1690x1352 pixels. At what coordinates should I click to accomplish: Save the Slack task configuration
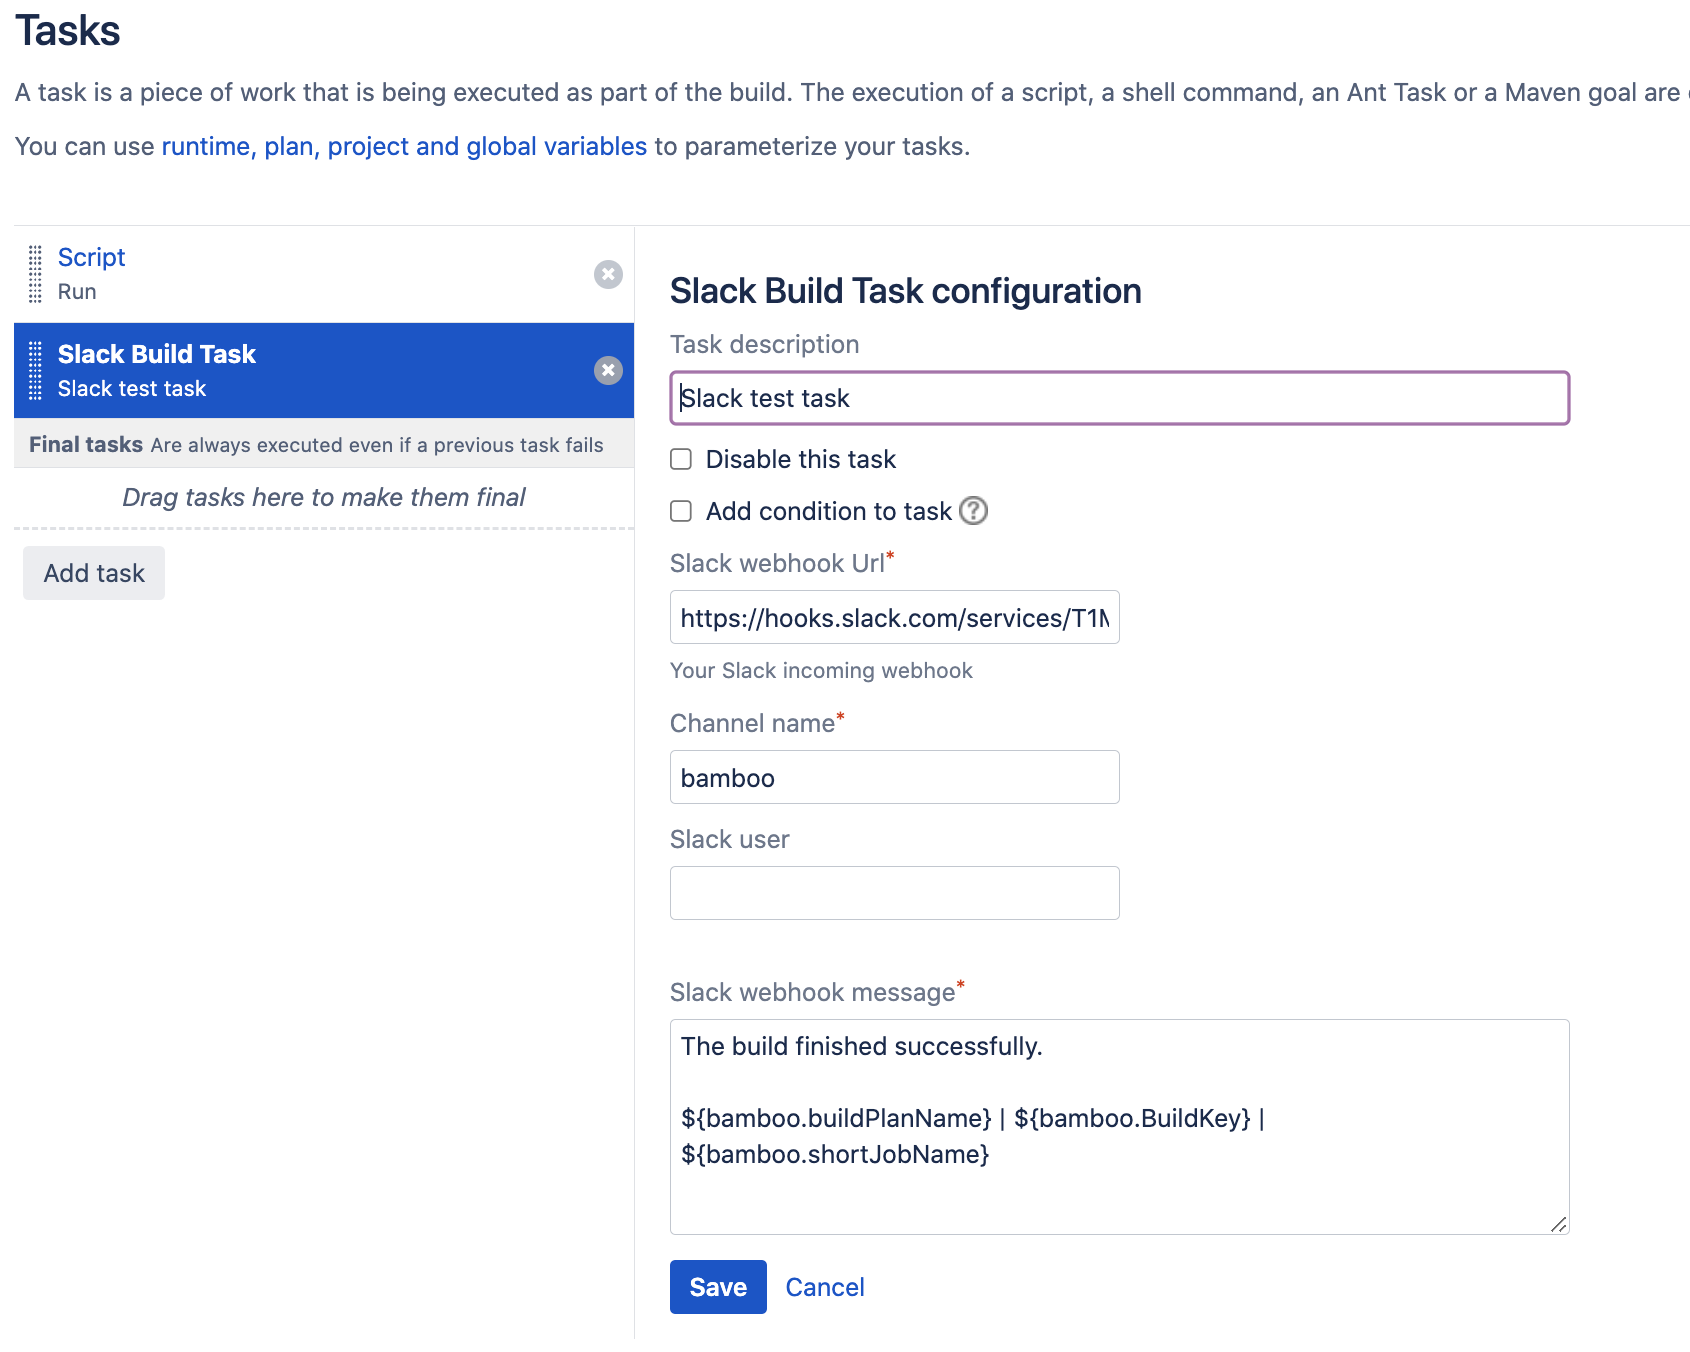[717, 1287]
